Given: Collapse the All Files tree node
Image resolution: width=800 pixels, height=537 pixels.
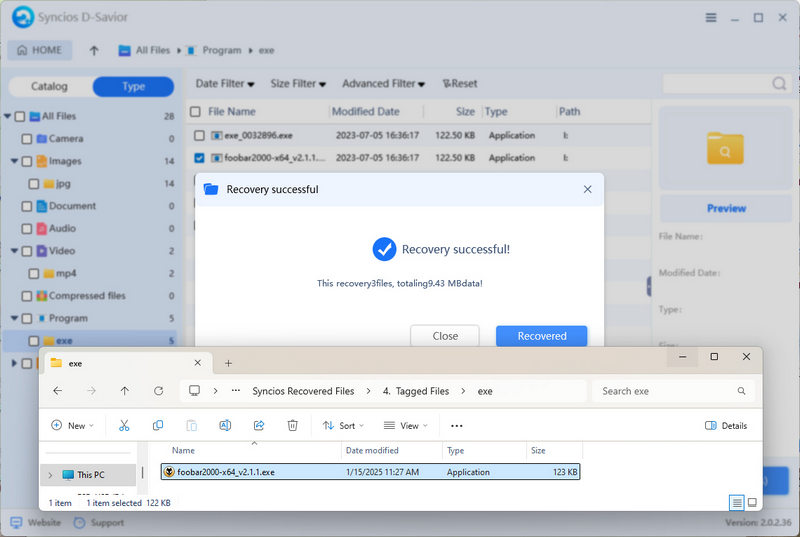Looking at the screenshot, I should click(x=8, y=116).
